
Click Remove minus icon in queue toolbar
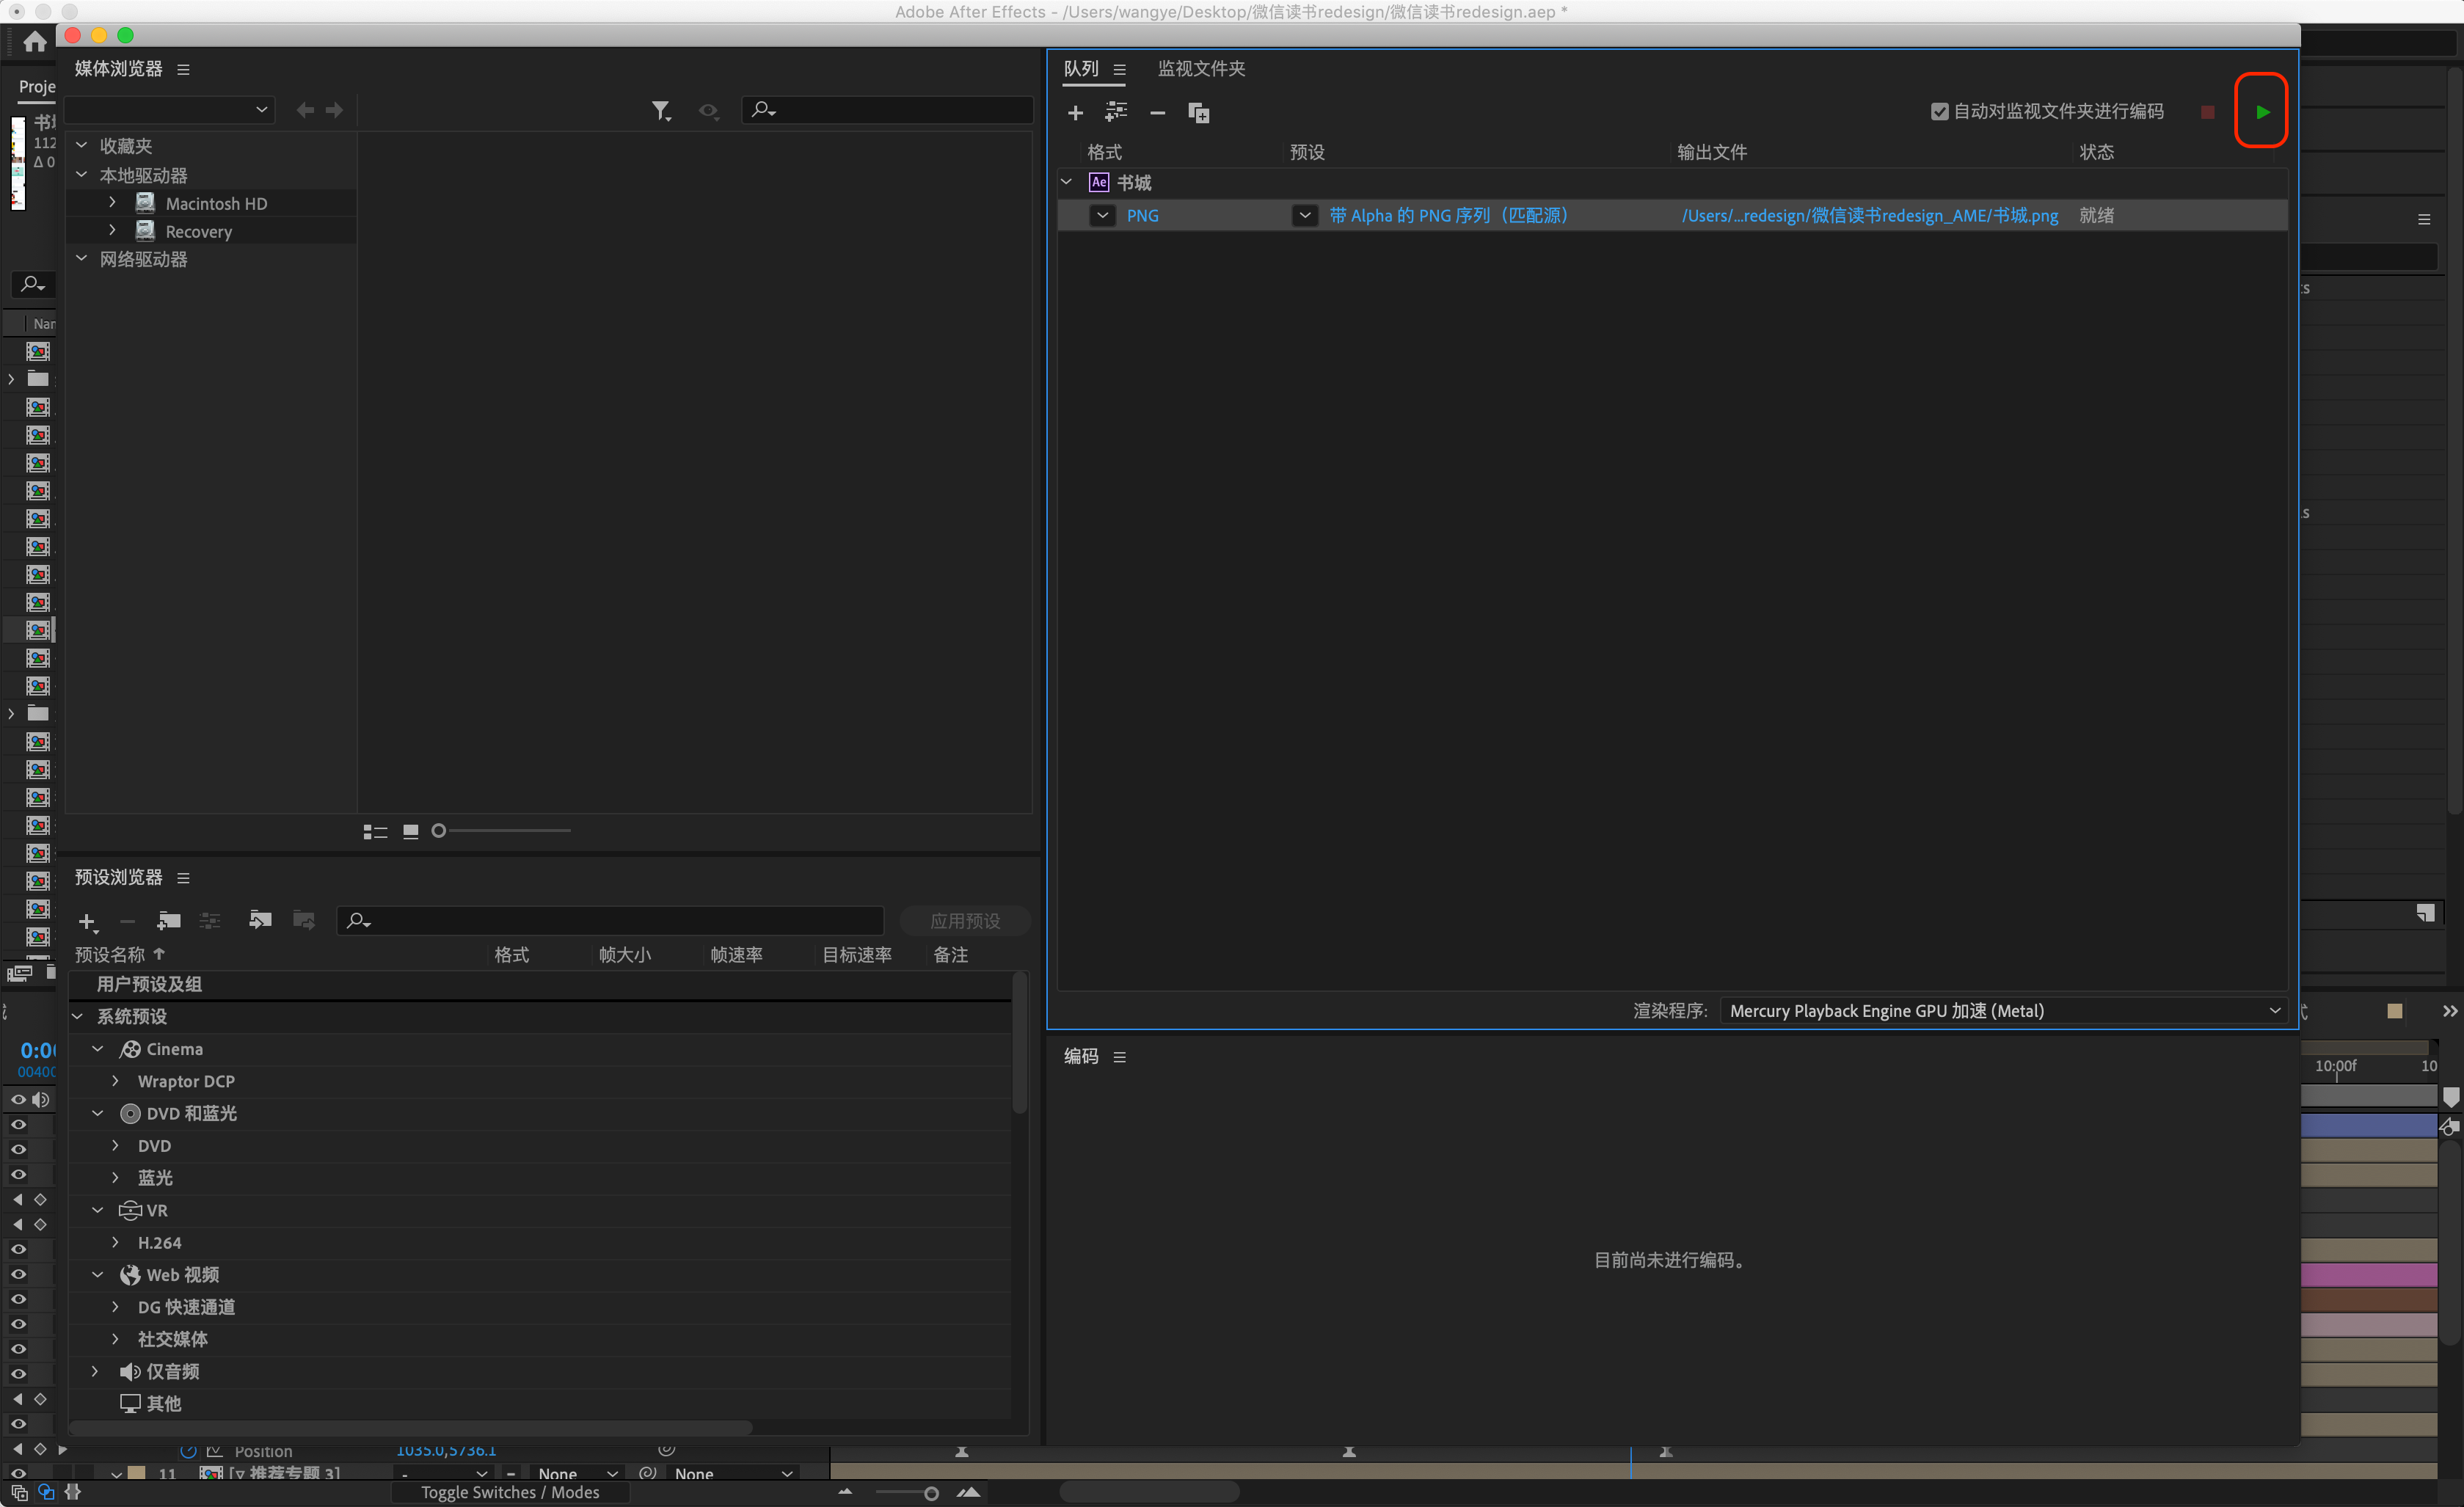point(1157,113)
